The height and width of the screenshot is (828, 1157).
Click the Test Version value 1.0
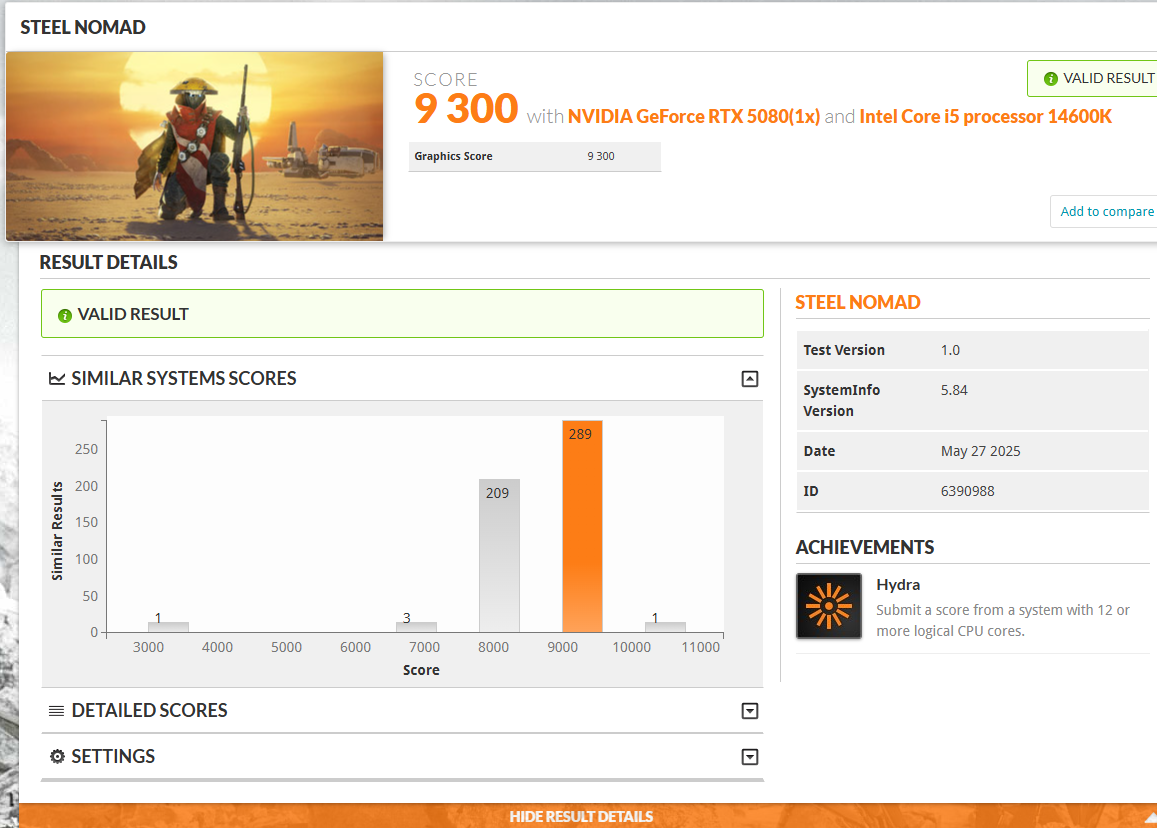click(950, 351)
